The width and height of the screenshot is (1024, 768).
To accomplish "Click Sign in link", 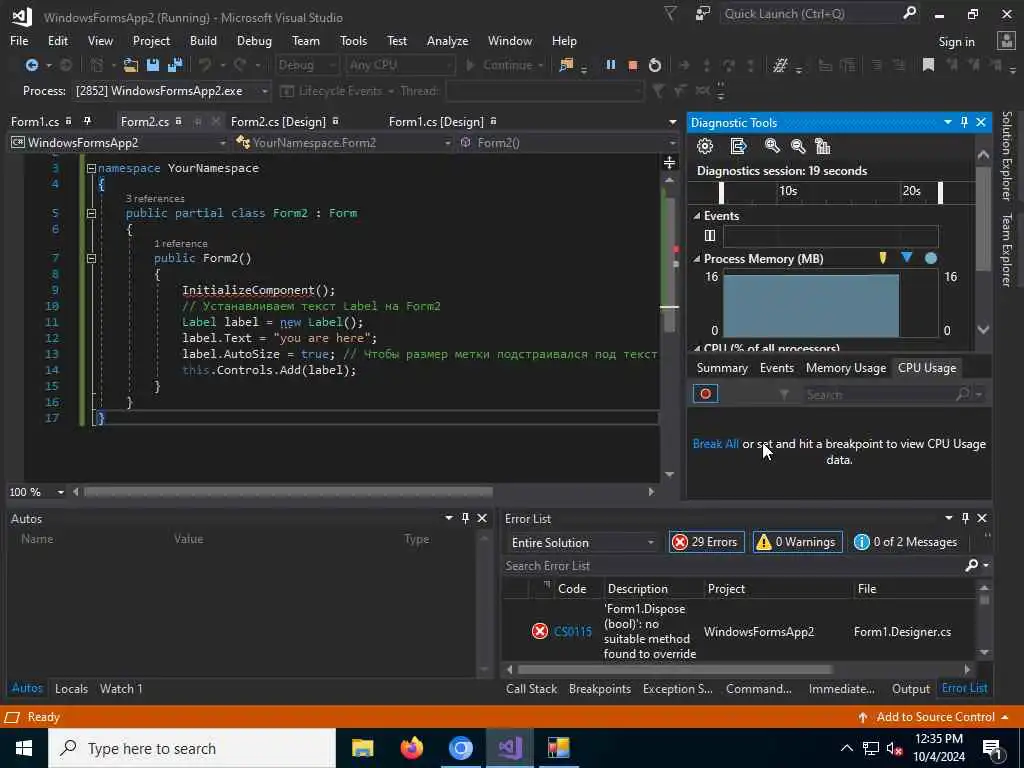I will point(956,42).
